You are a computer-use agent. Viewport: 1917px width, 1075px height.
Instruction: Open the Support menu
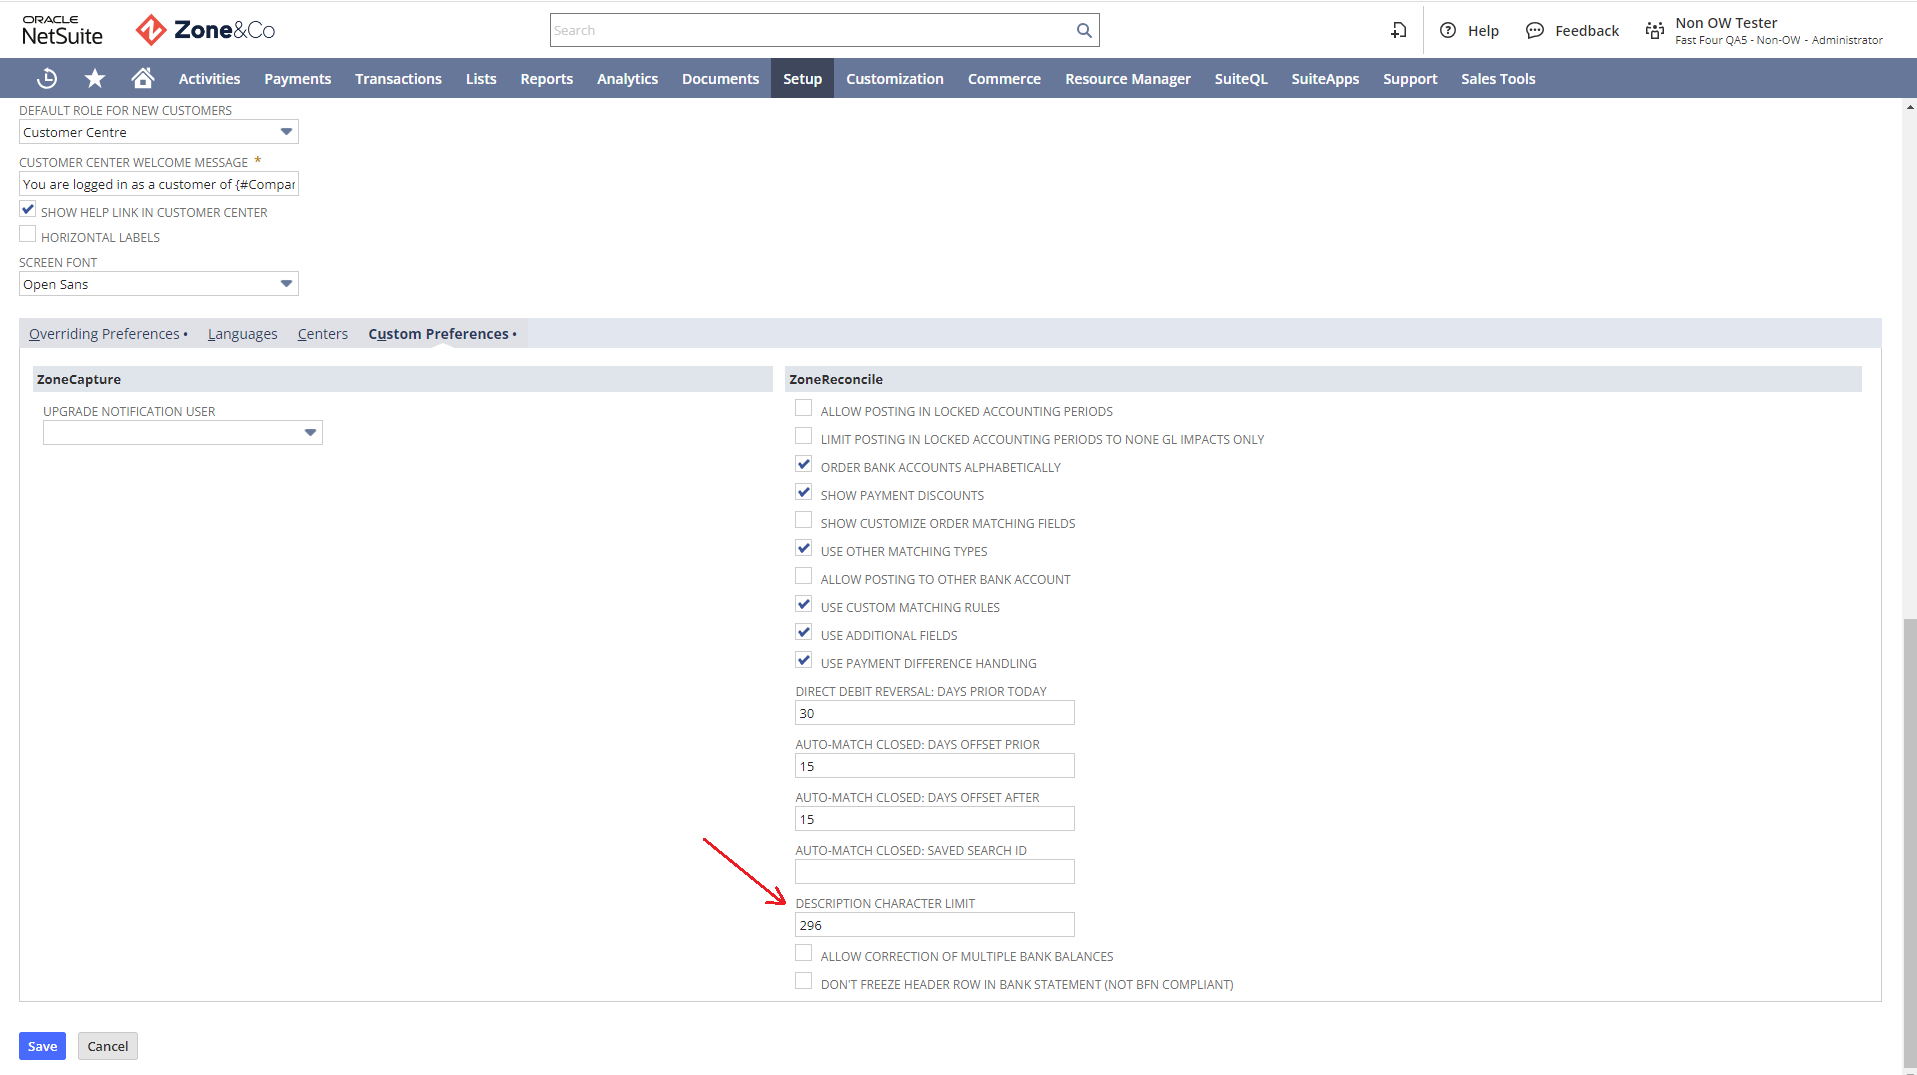pos(1410,79)
